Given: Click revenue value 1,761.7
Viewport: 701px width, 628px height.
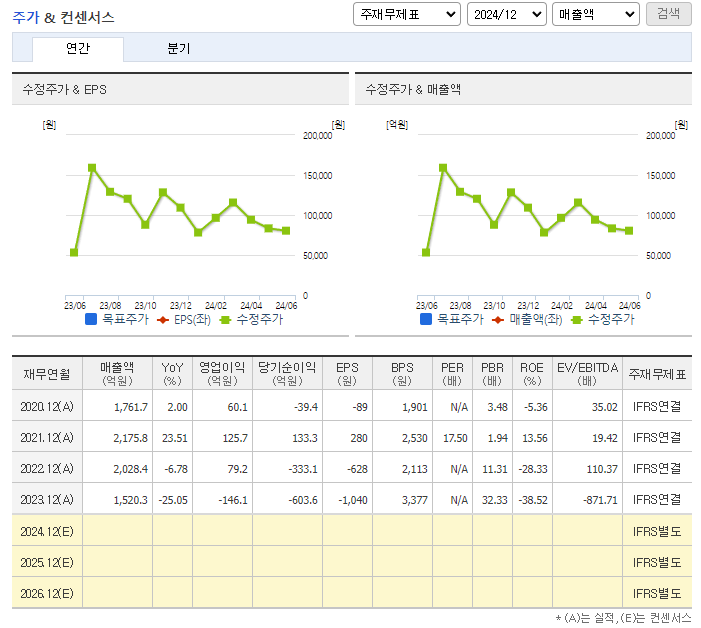Looking at the screenshot, I should 131,407.
